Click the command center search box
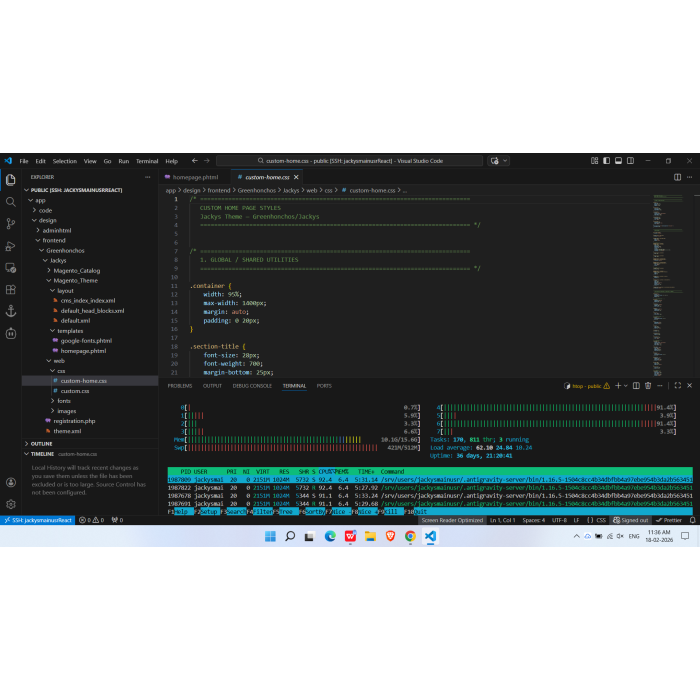The image size is (700, 700). 350,161
